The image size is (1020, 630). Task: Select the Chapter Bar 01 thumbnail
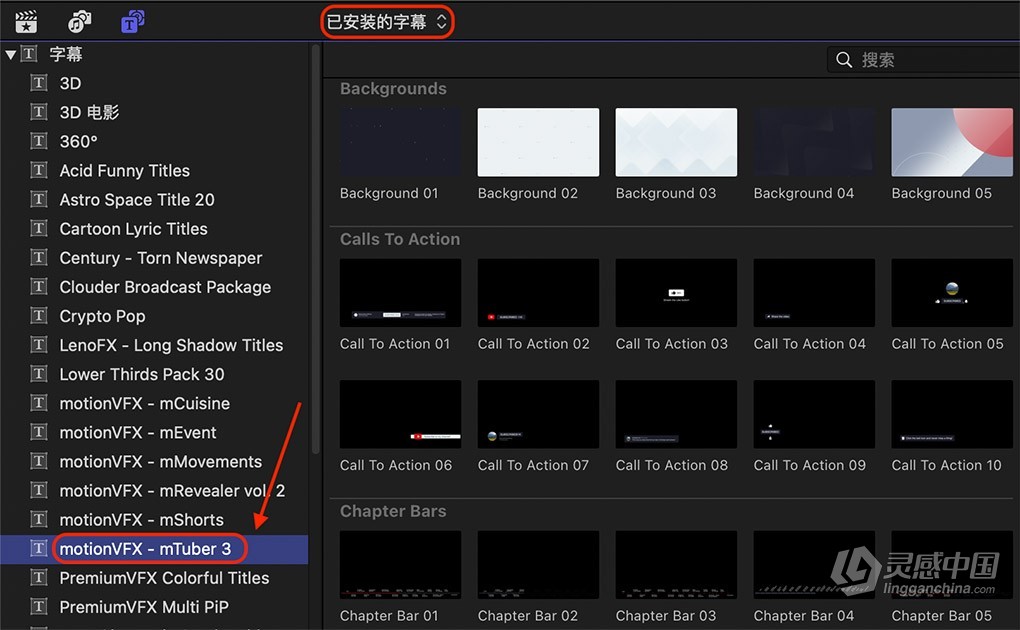click(401, 565)
